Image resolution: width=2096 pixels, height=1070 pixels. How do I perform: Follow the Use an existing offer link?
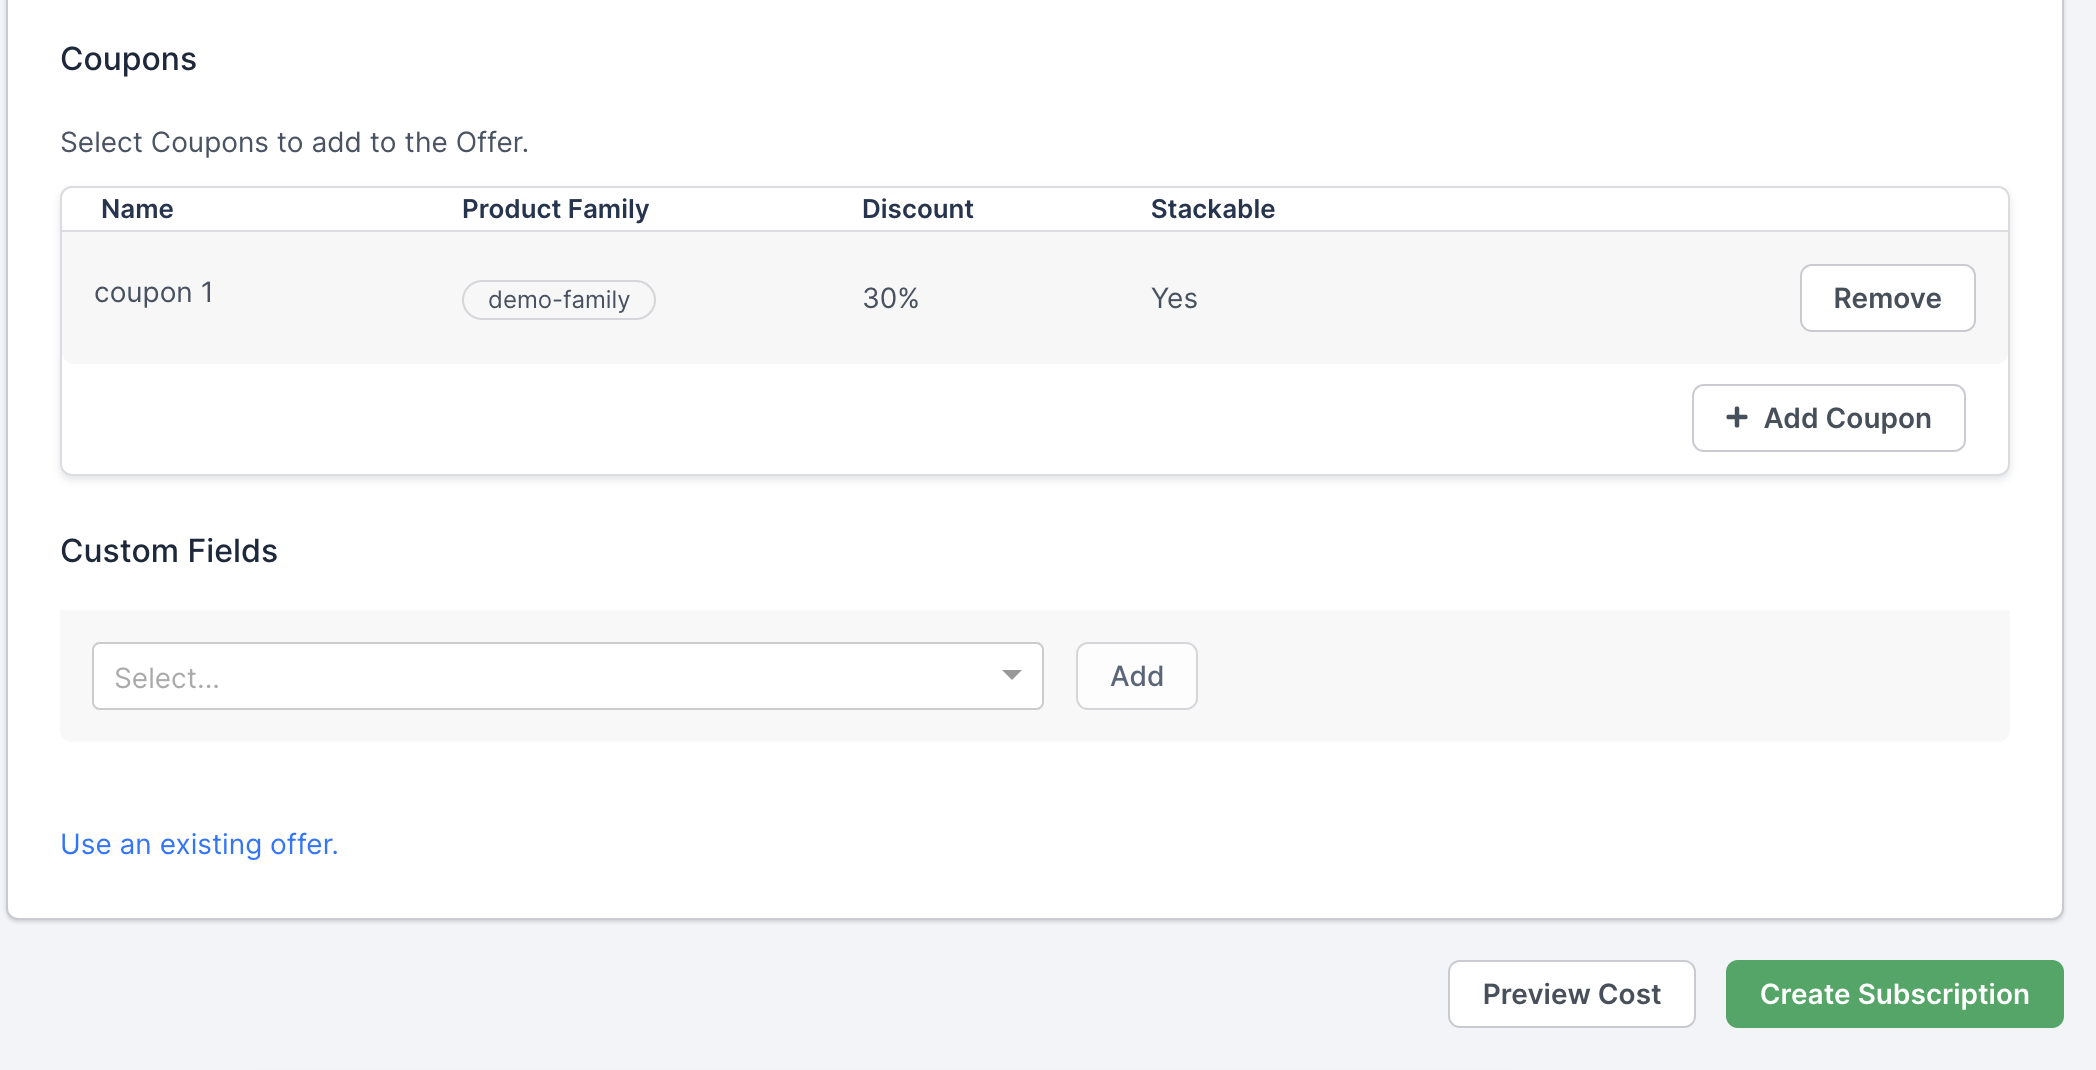coord(199,844)
